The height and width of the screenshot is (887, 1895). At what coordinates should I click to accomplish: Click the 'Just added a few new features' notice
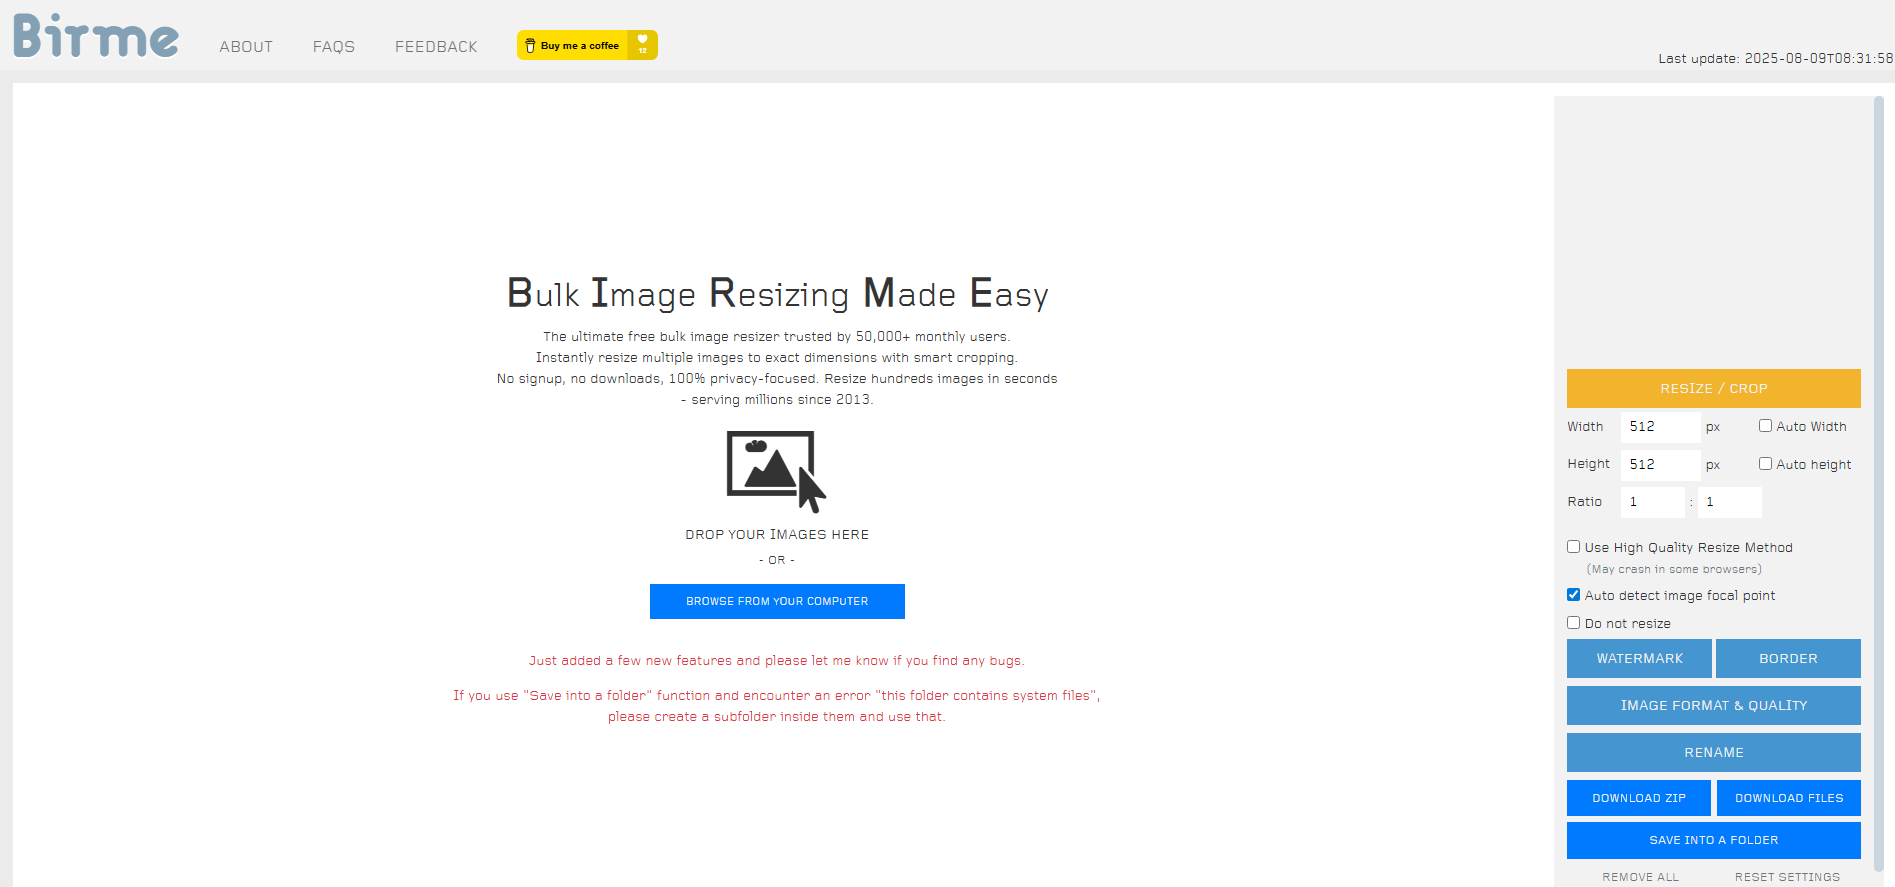point(777,661)
